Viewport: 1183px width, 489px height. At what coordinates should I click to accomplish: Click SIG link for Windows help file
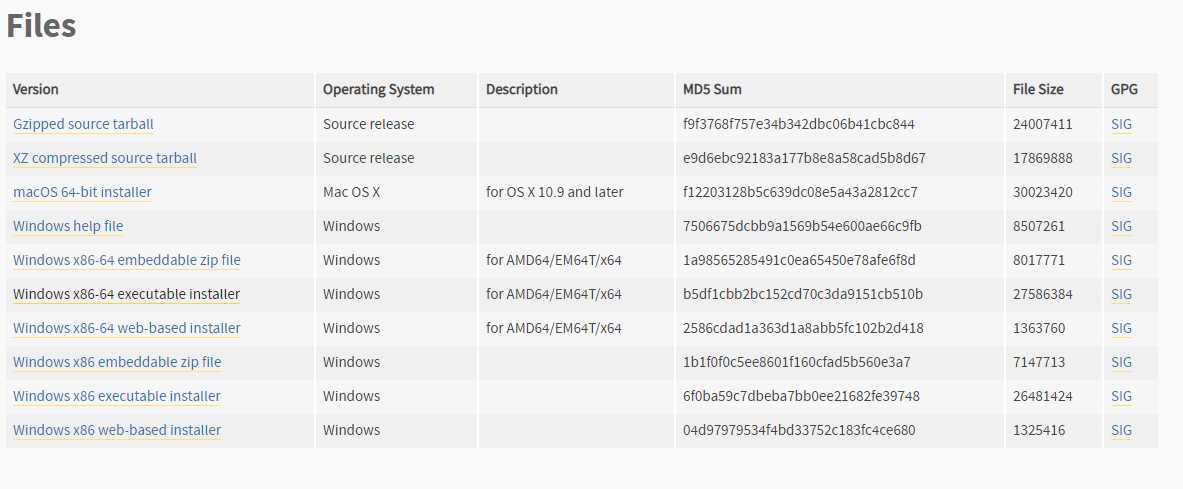tap(1121, 226)
